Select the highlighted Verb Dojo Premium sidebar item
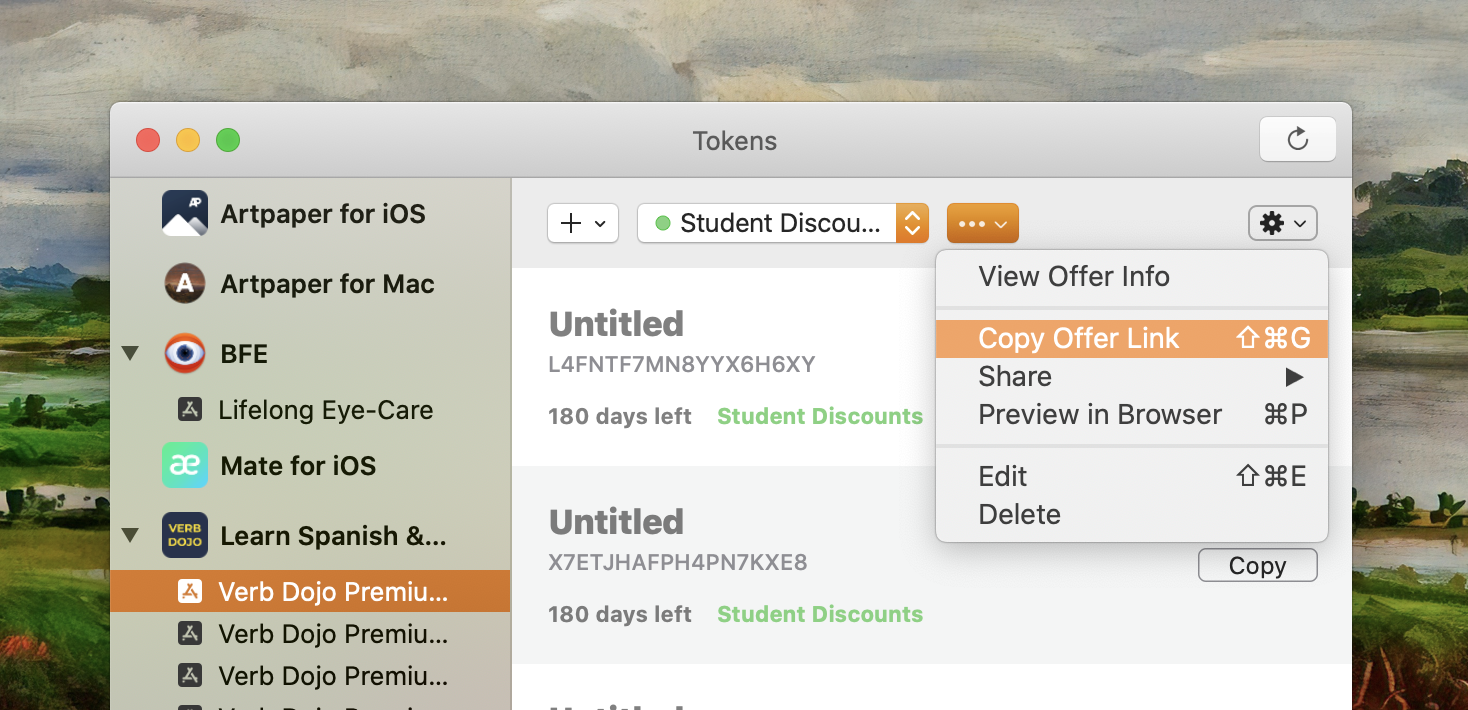 [310, 591]
